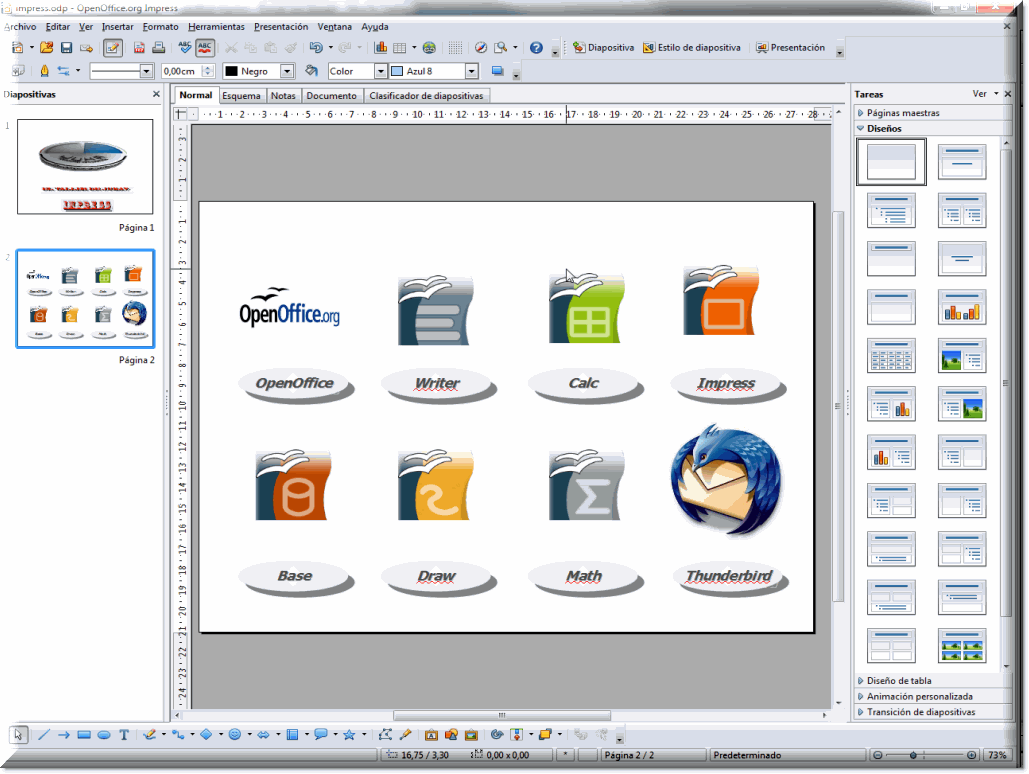The height and width of the screenshot is (774, 1029).
Task: Close the Diapositivas panel
Action: tap(156, 94)
